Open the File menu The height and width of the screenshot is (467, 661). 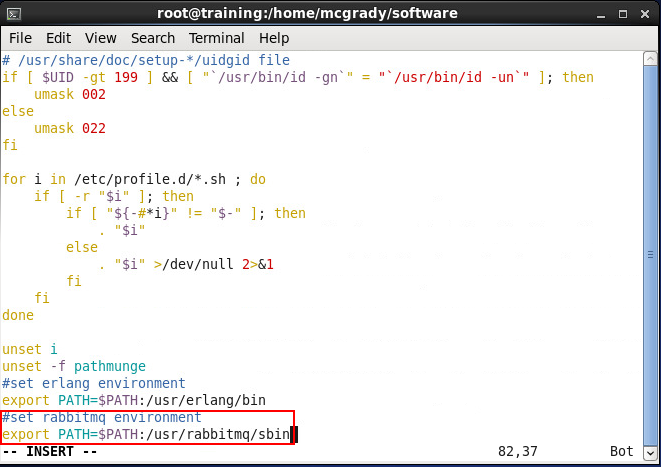(20, 38)
